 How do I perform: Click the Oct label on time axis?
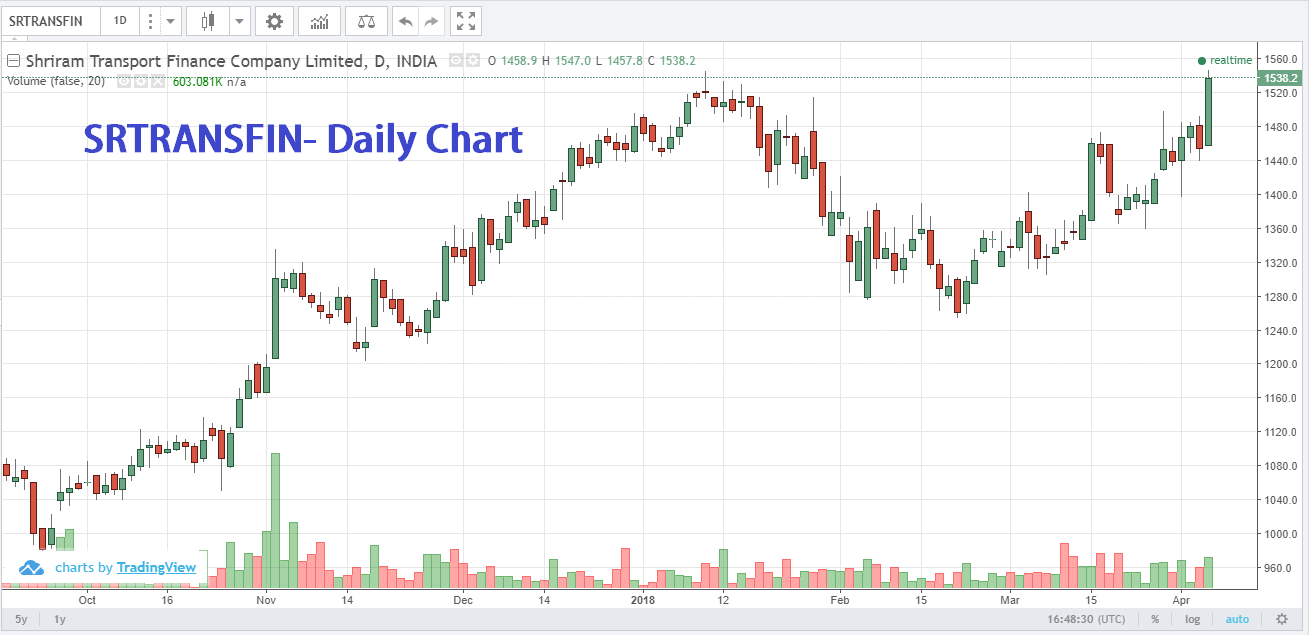[87, 601]
